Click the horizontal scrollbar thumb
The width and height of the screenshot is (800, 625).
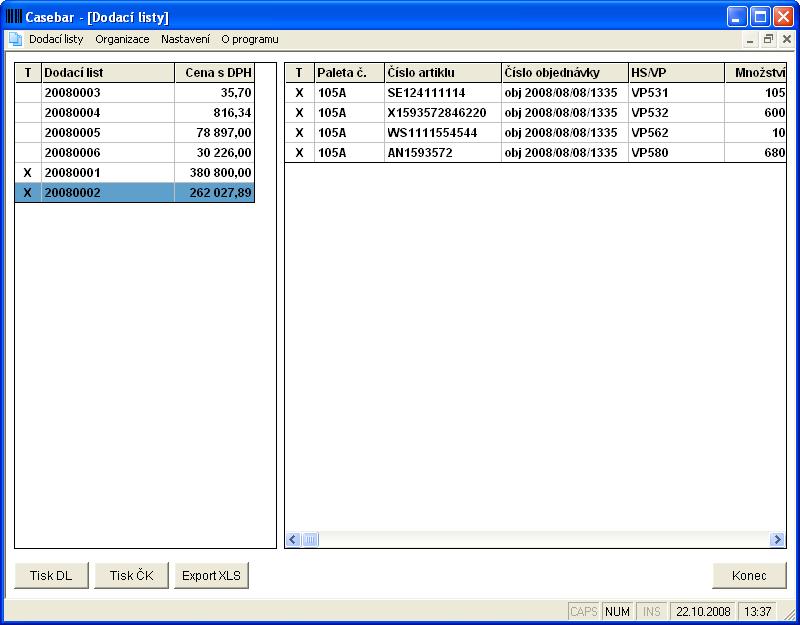(310, 539)
